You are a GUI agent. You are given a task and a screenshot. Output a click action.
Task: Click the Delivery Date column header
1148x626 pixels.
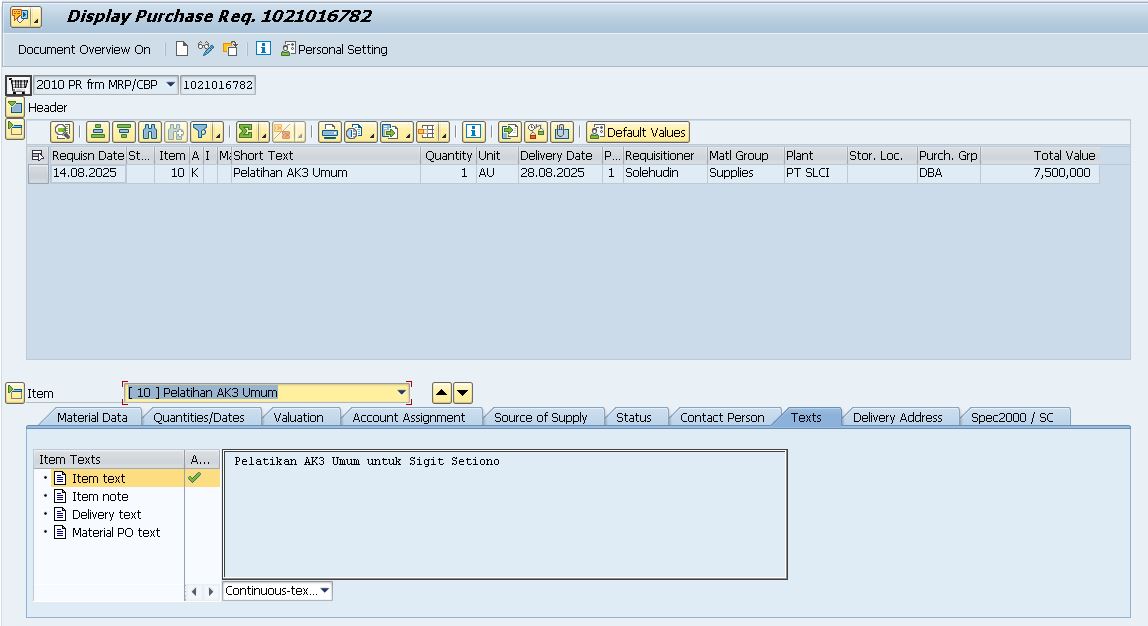click(x=559, y=155)
